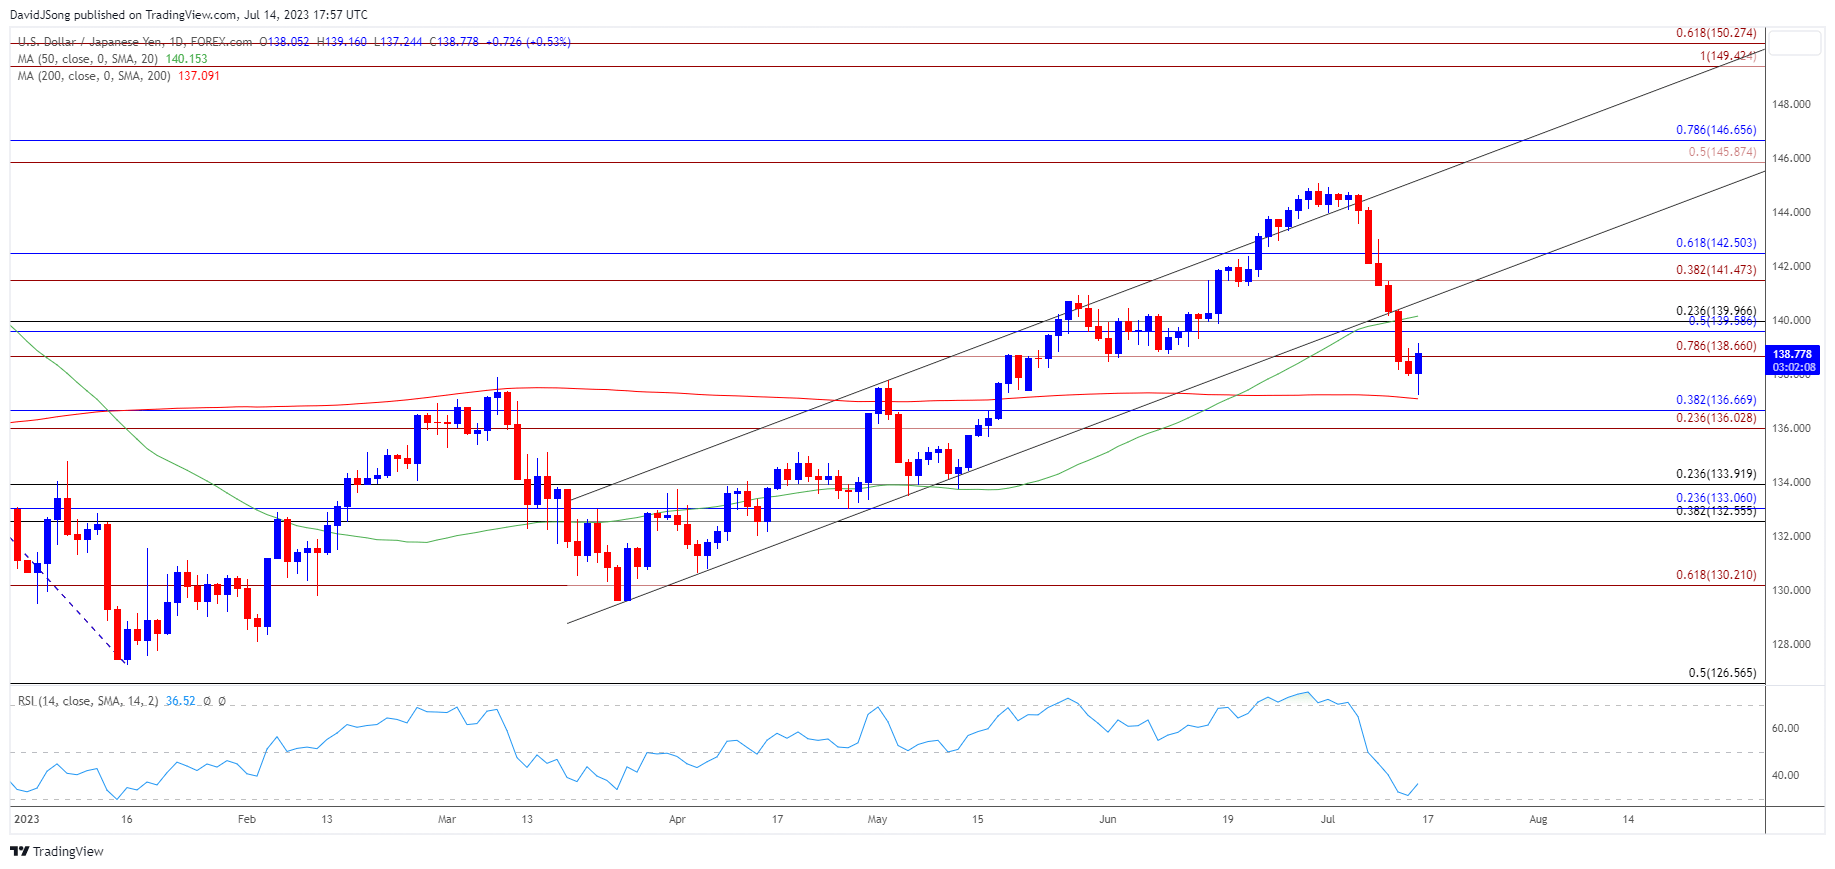The height and width of the screenshot is (869, 1835).
Task: Click the Jun label on the time axis
Action: click(1107, 819)
